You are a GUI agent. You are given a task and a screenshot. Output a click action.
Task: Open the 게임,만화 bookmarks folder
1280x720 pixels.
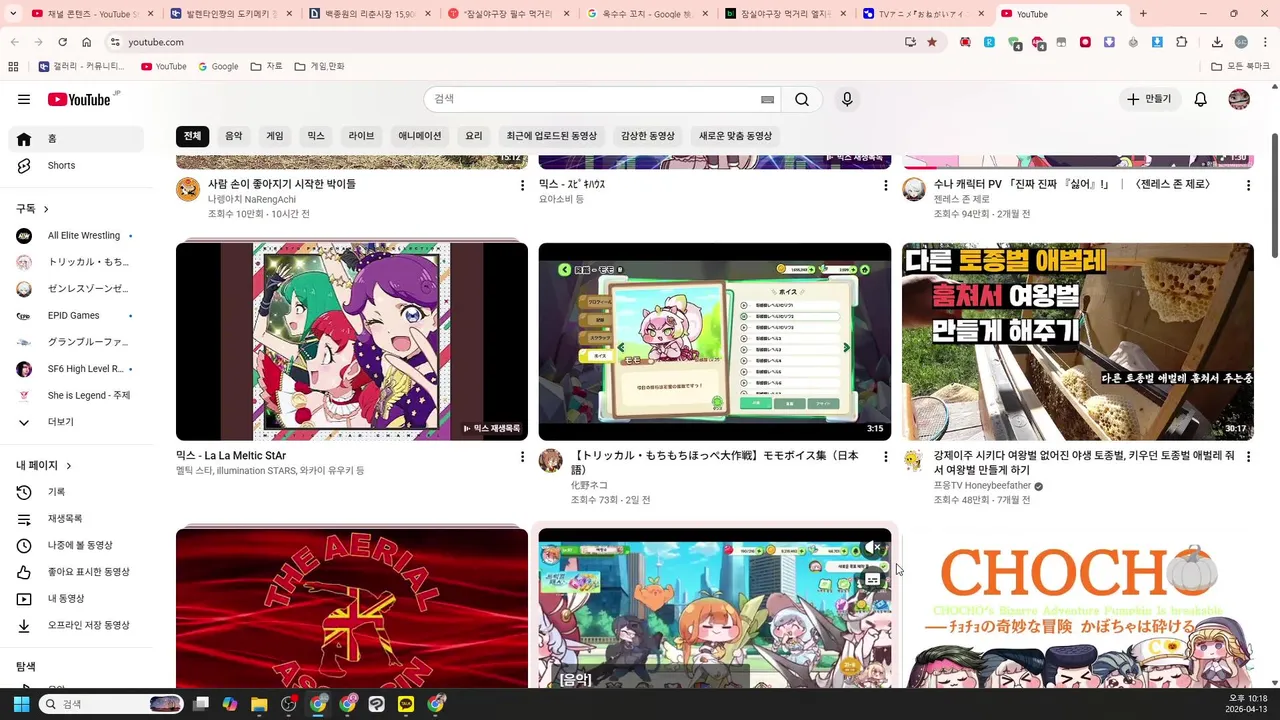(x=320, y=66)
